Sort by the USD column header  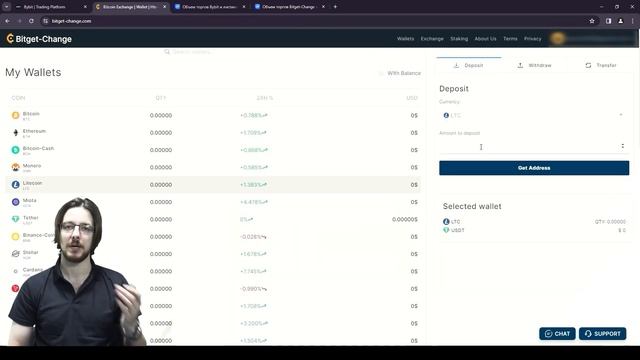pos(412,98)
